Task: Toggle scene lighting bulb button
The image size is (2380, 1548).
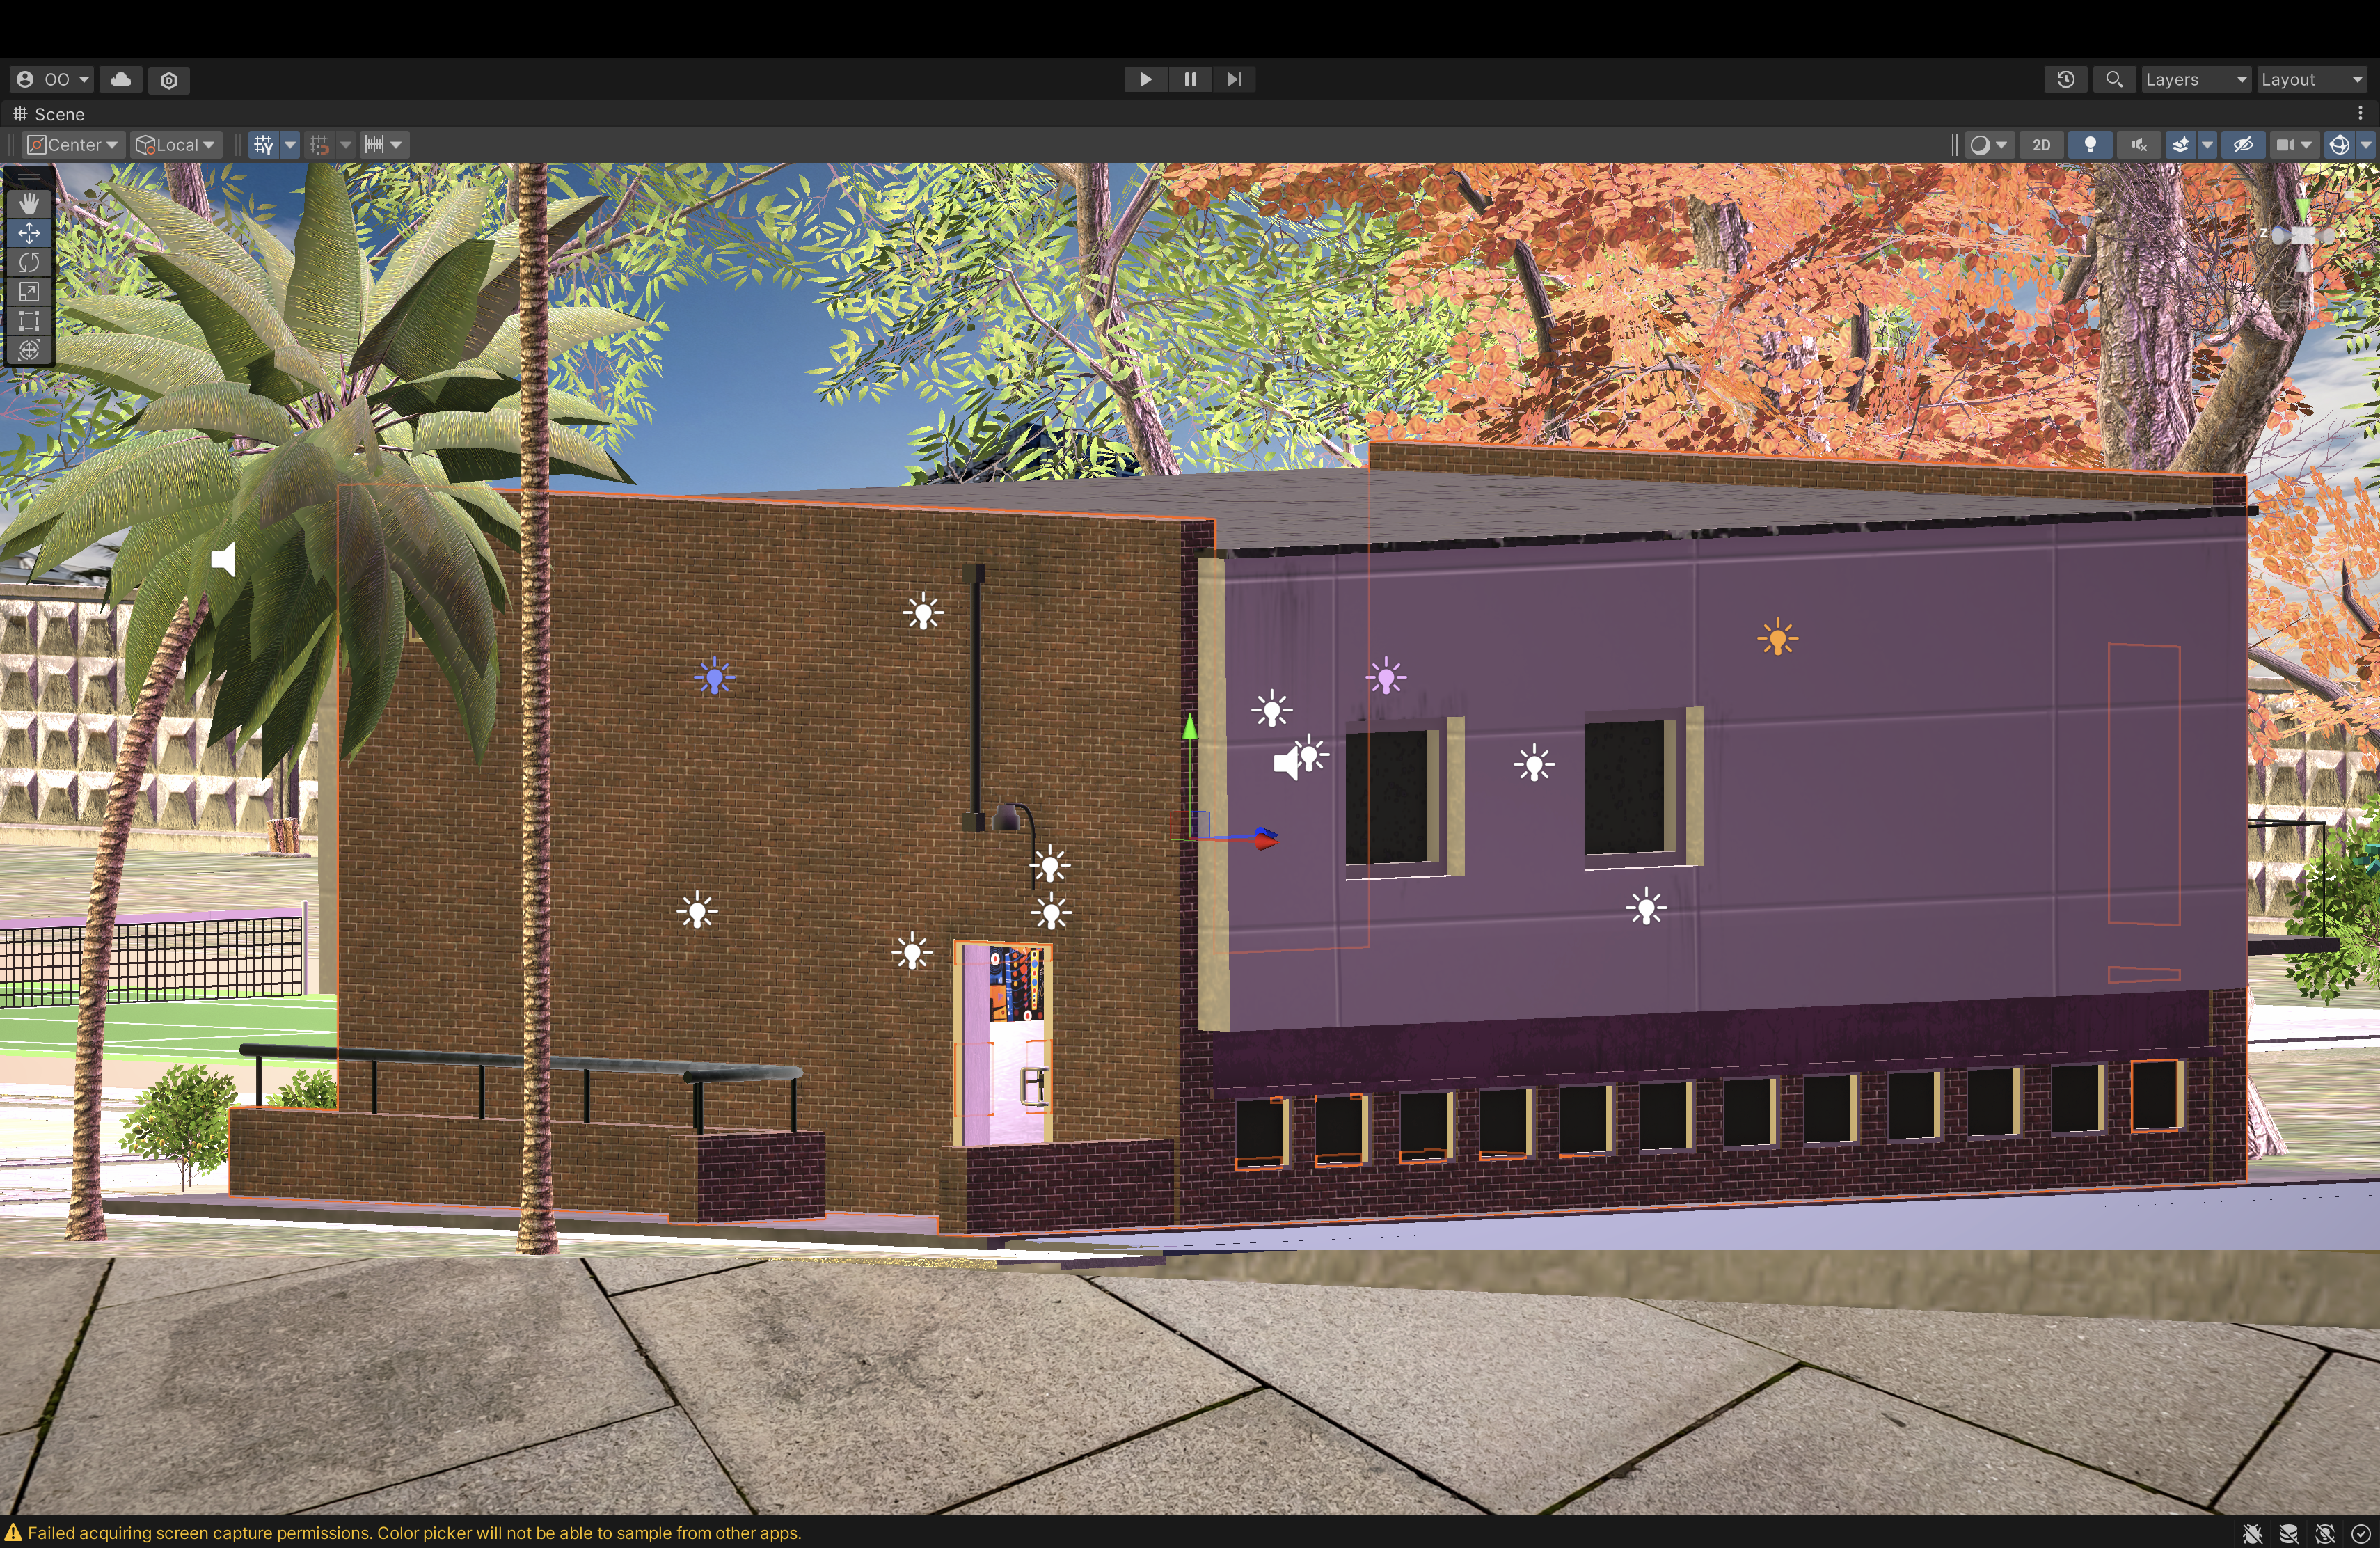Action: point(2089,145)
